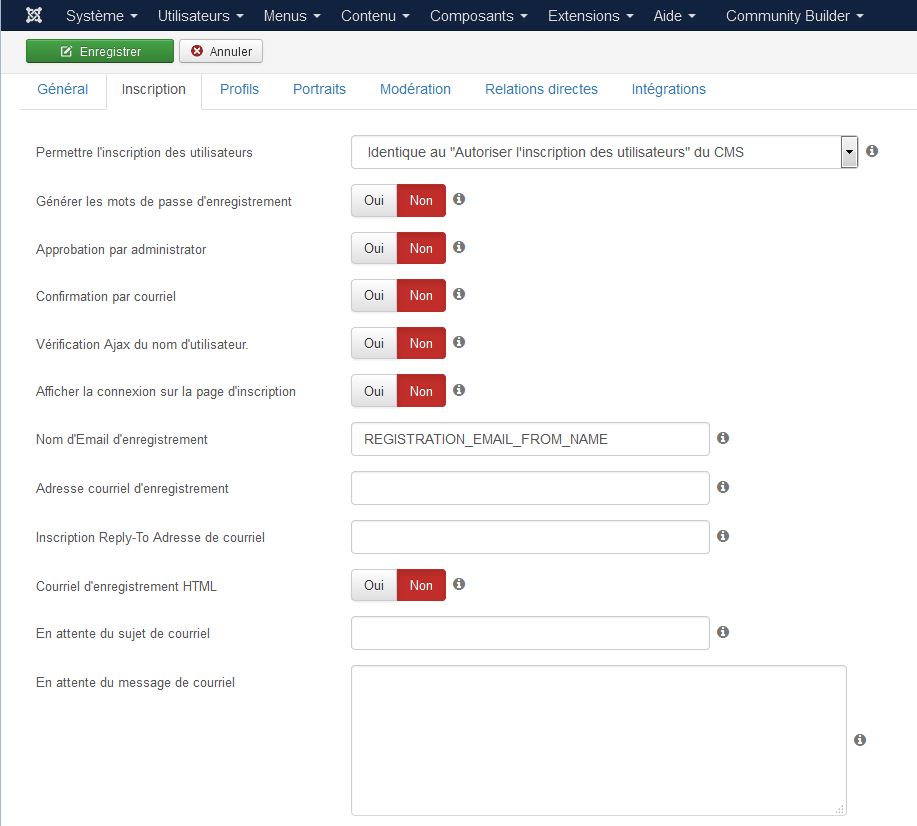Viewport: 917px width, 826px height.
Task: Click the textarea resize handle corner
Action: coord(840,810)
